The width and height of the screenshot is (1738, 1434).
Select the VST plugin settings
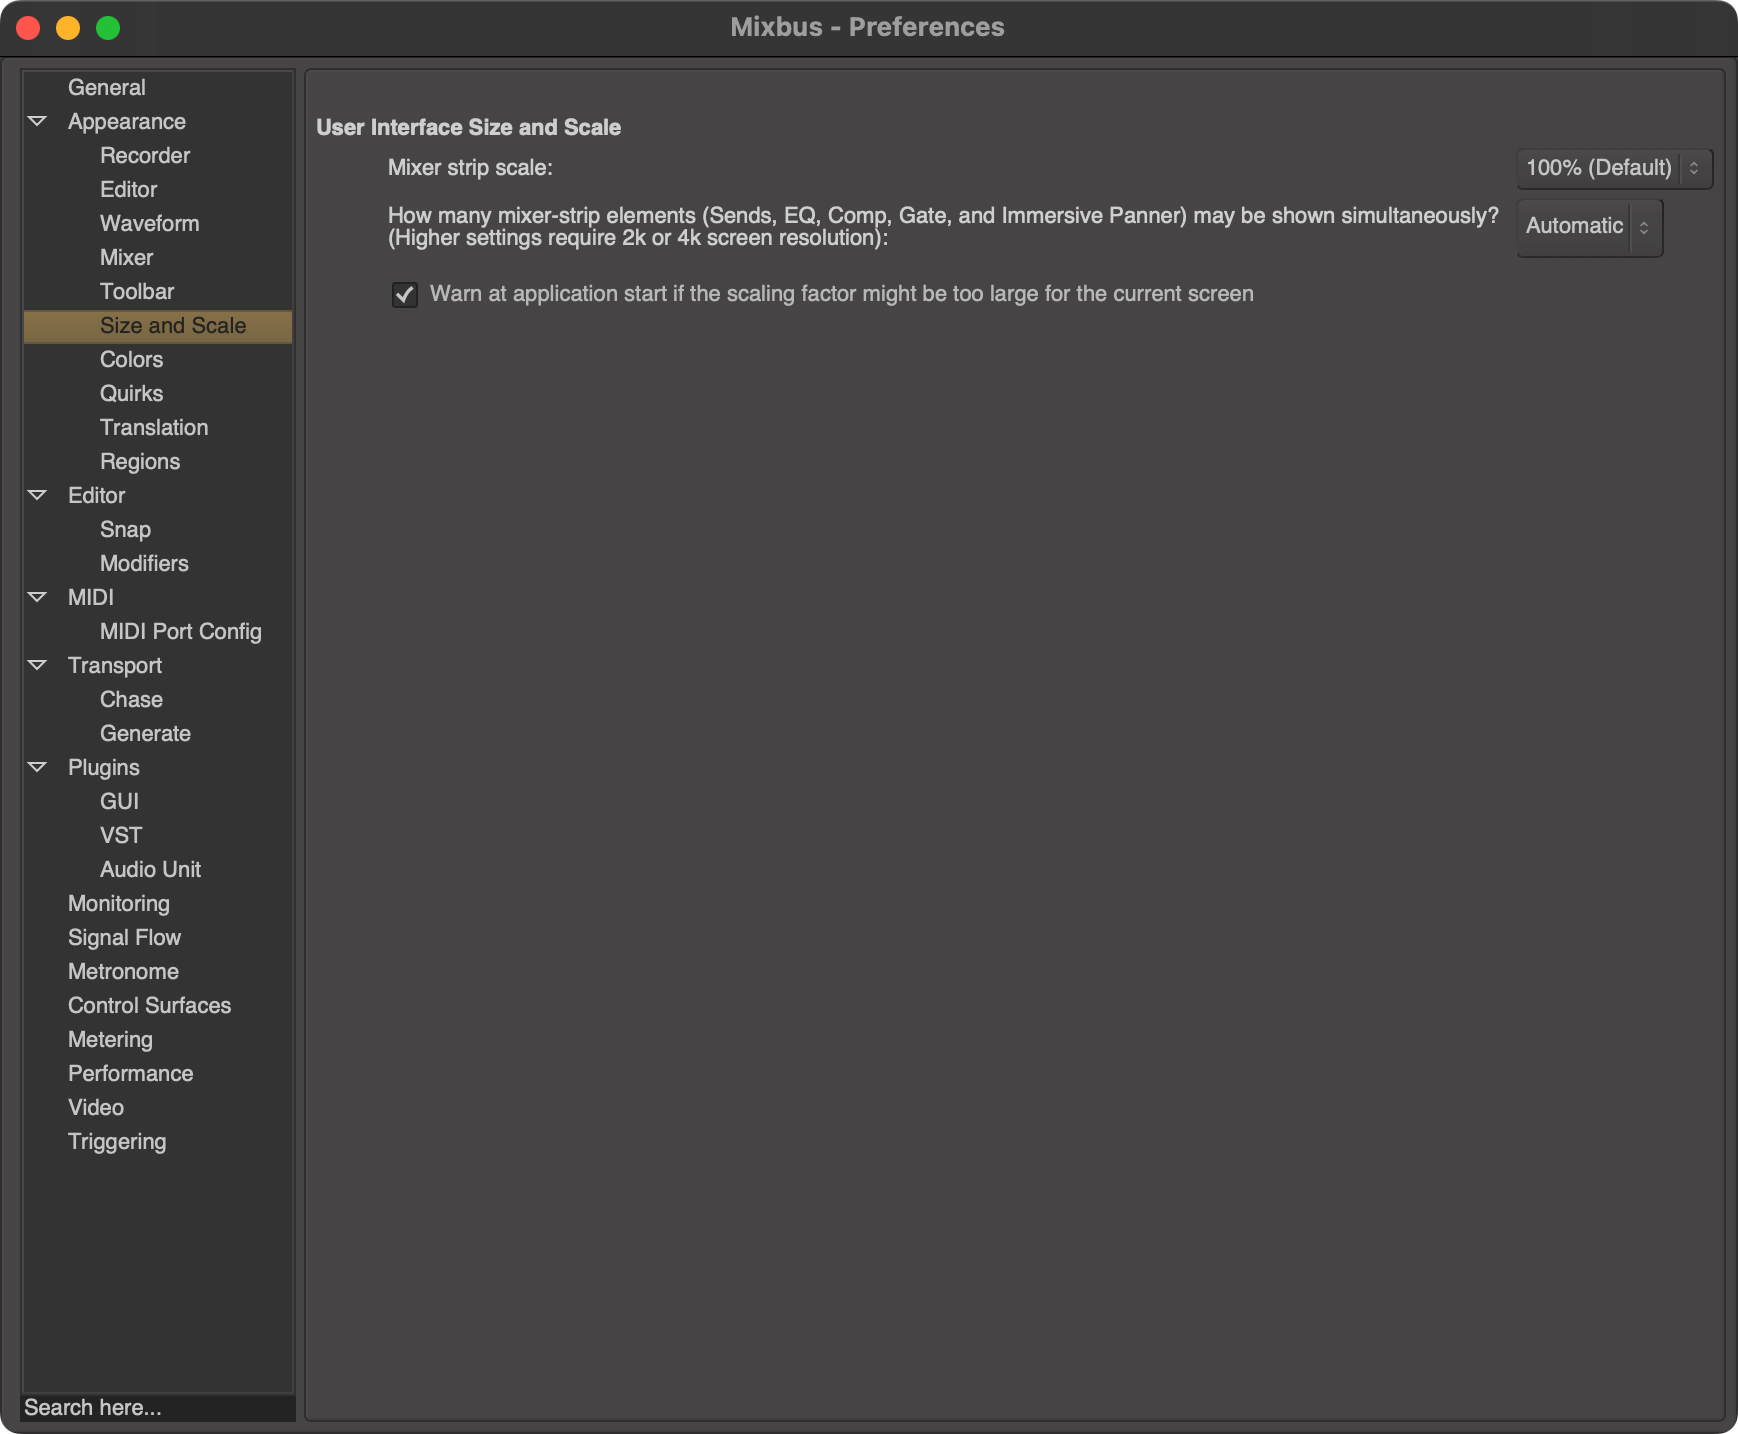coord(121,835)
